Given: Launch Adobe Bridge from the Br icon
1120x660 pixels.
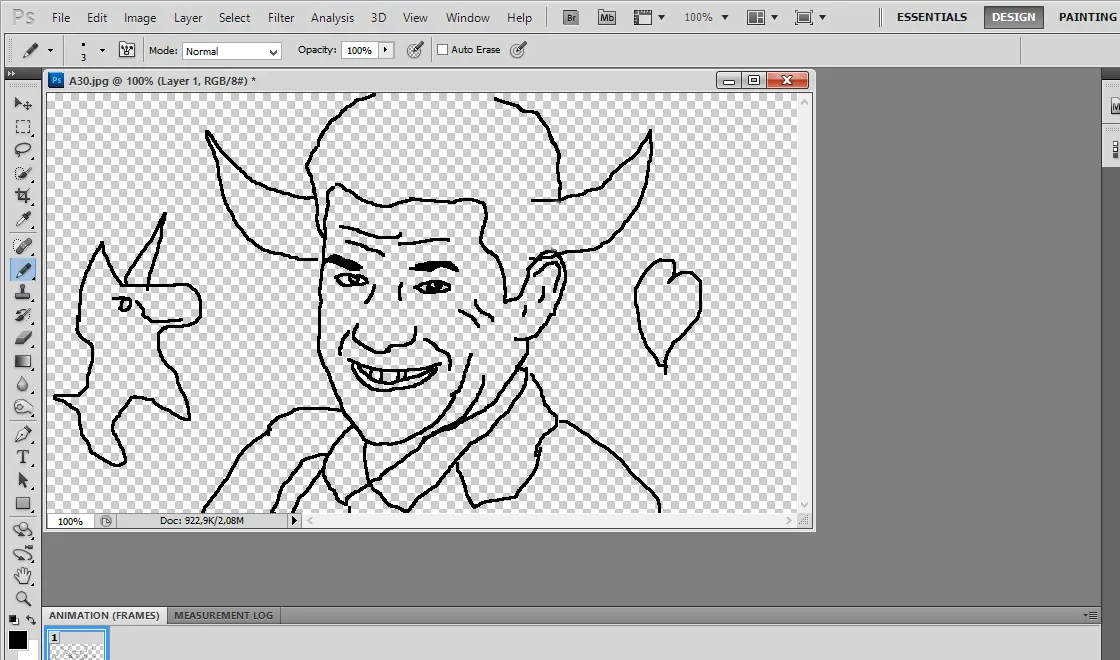Looking at the screenshot, I should coord(571,17).
